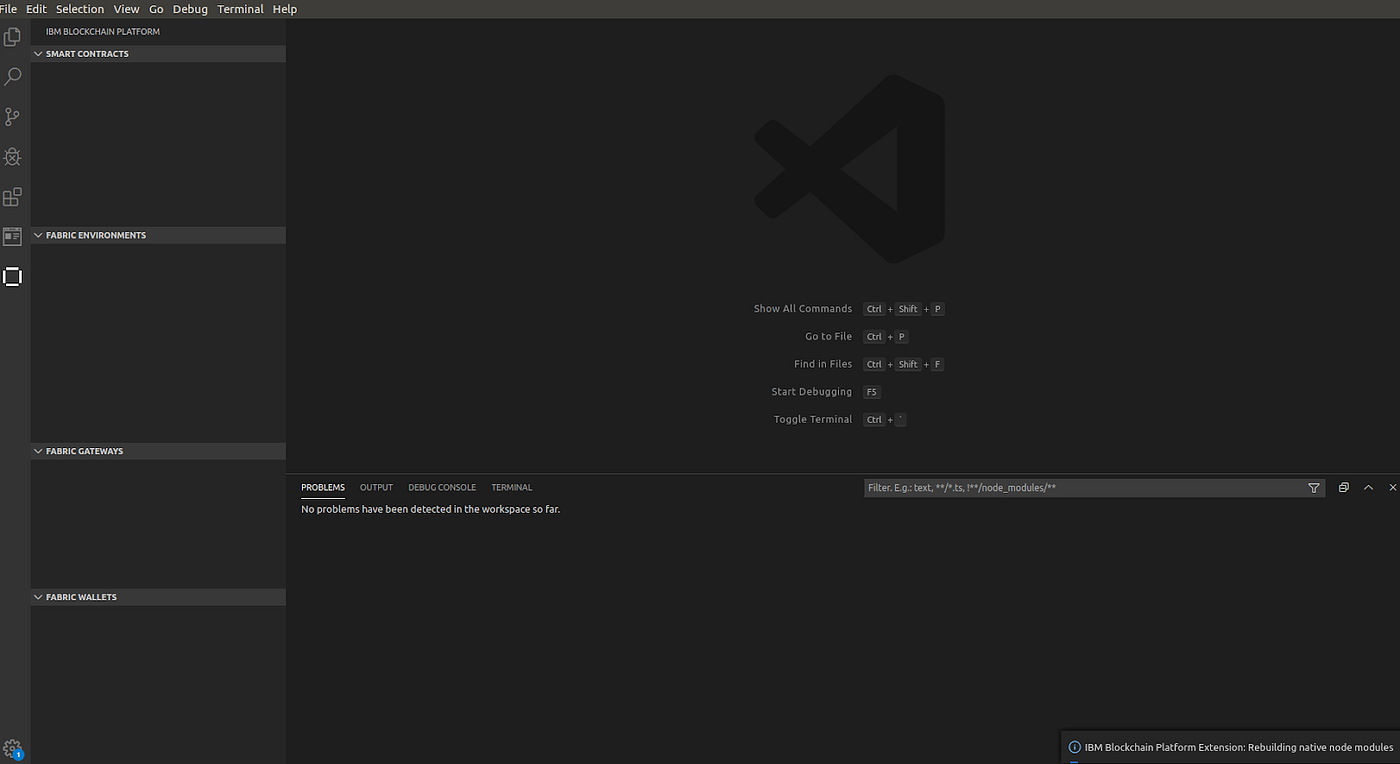
Task: Collapse the Fabric Environments section
Action: coord(38,234)
